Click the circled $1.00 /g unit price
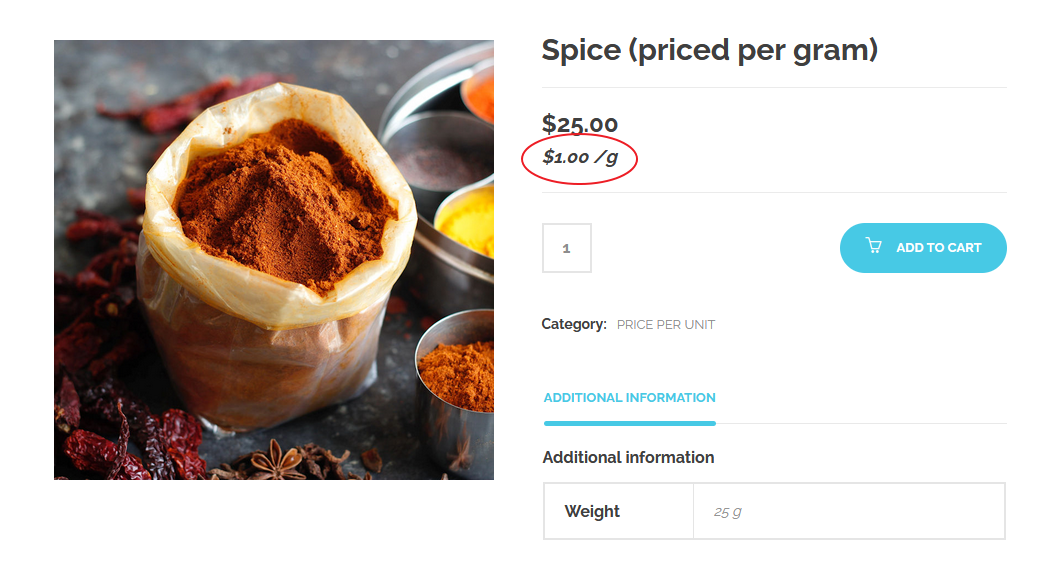 pos(579,157)
